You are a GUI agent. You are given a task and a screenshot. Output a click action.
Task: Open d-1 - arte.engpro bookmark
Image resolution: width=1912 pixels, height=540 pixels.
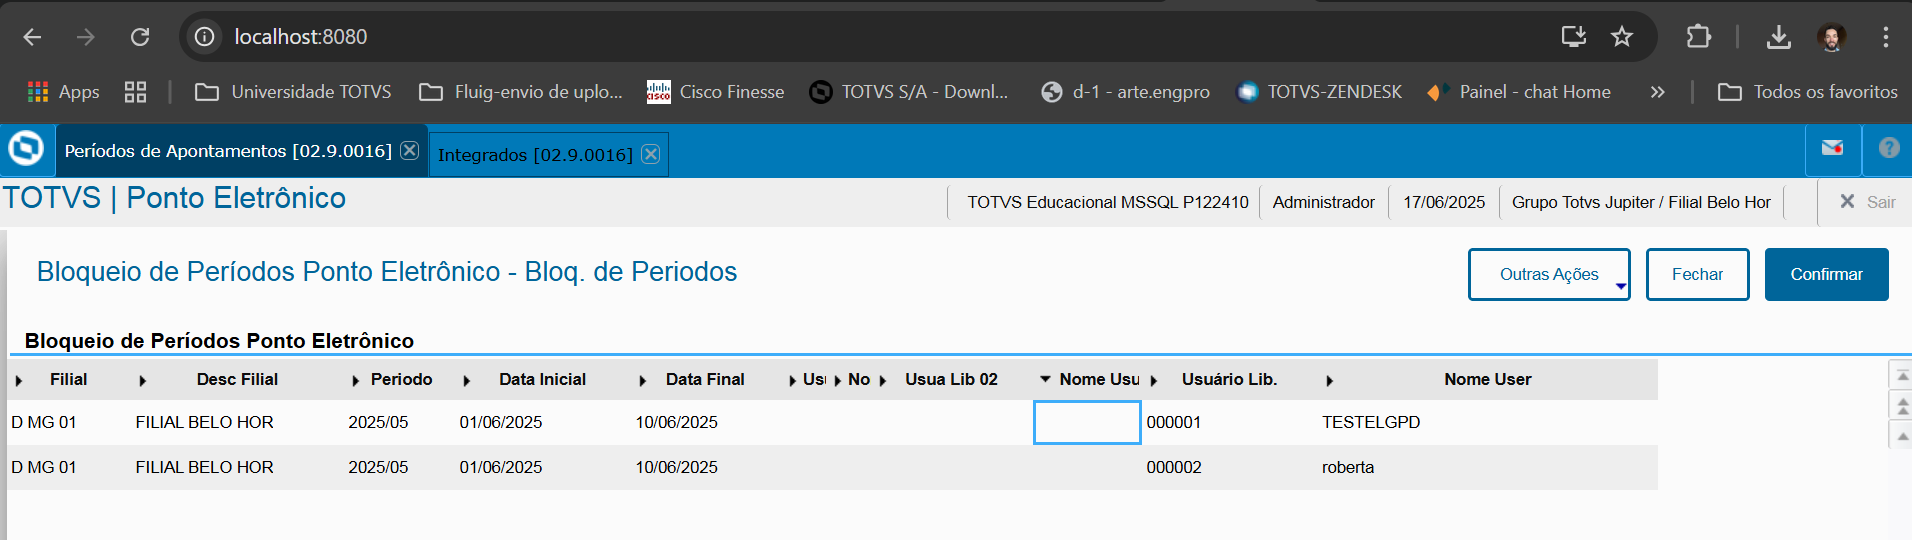(x=1125, y=92)
